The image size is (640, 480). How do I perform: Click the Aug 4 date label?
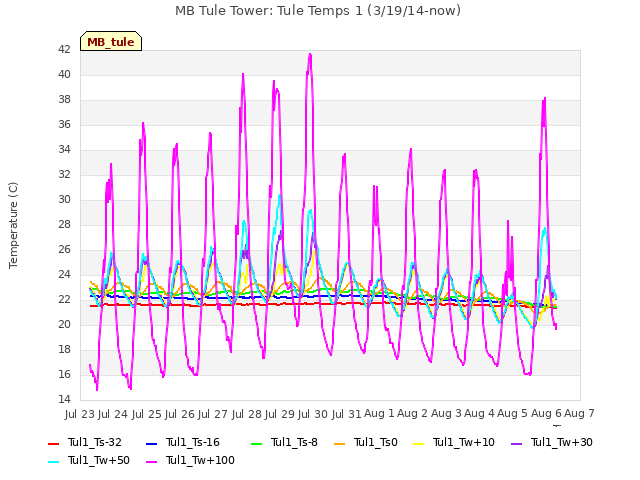click(x=479, y=414)
